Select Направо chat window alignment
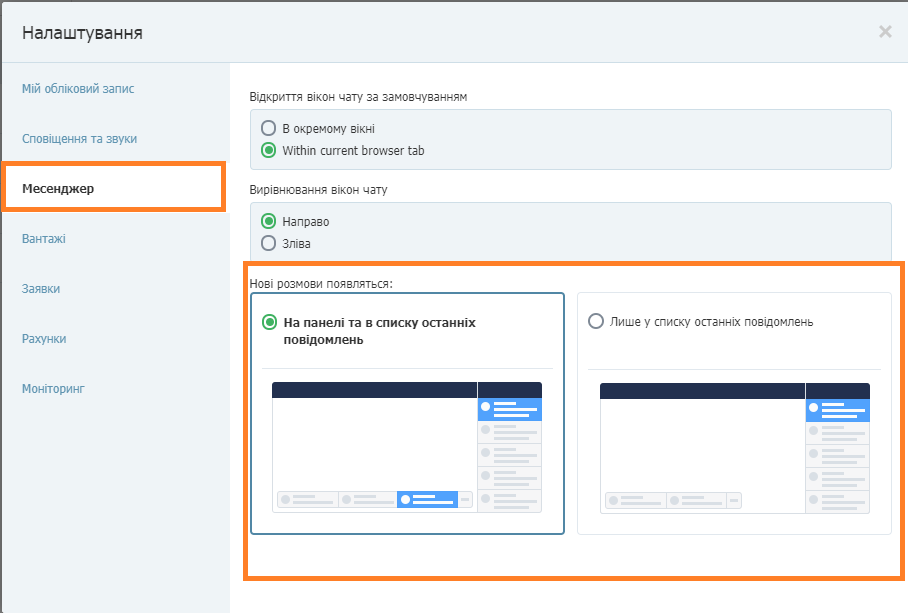908x613 pixels. click(268, 221)
